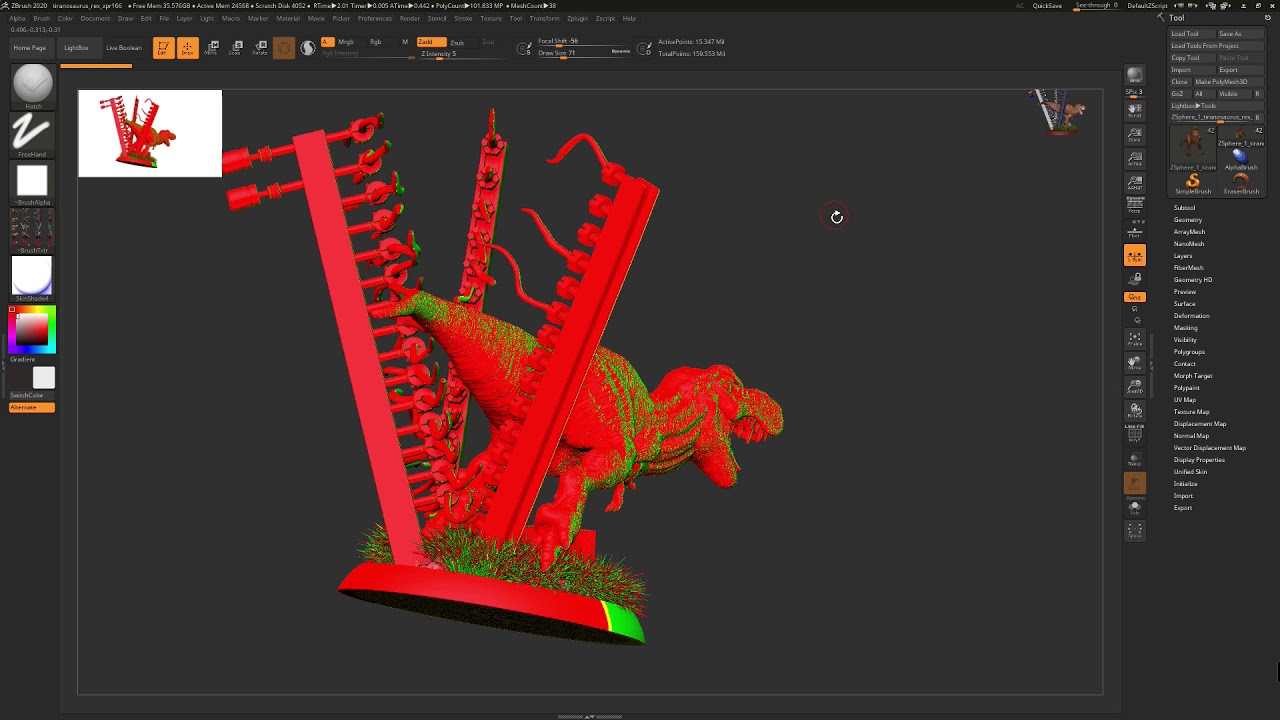Toggle the Floor grid

tap(1135, 231)
